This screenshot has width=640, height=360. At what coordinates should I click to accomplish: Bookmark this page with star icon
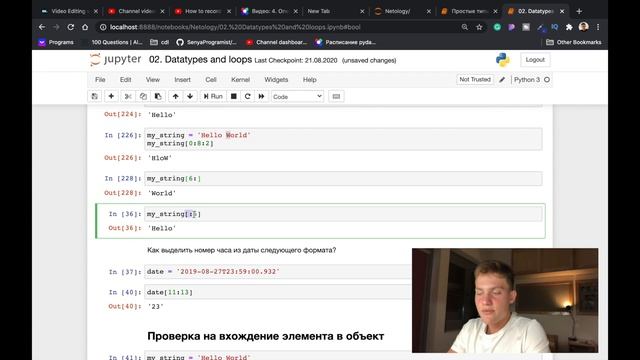479,27
